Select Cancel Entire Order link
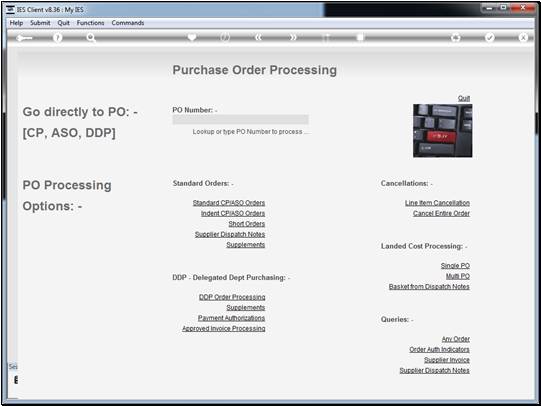Screen dimensions: 541x406 point(441,213)
